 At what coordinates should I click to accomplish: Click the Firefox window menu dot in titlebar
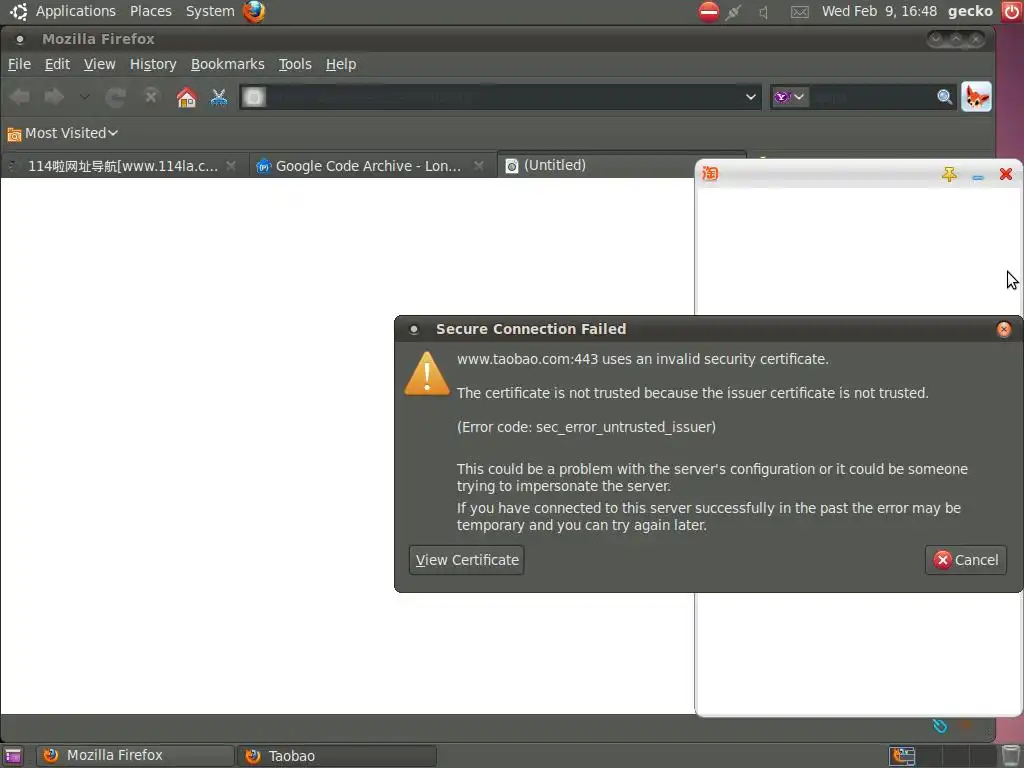(20, 39)
